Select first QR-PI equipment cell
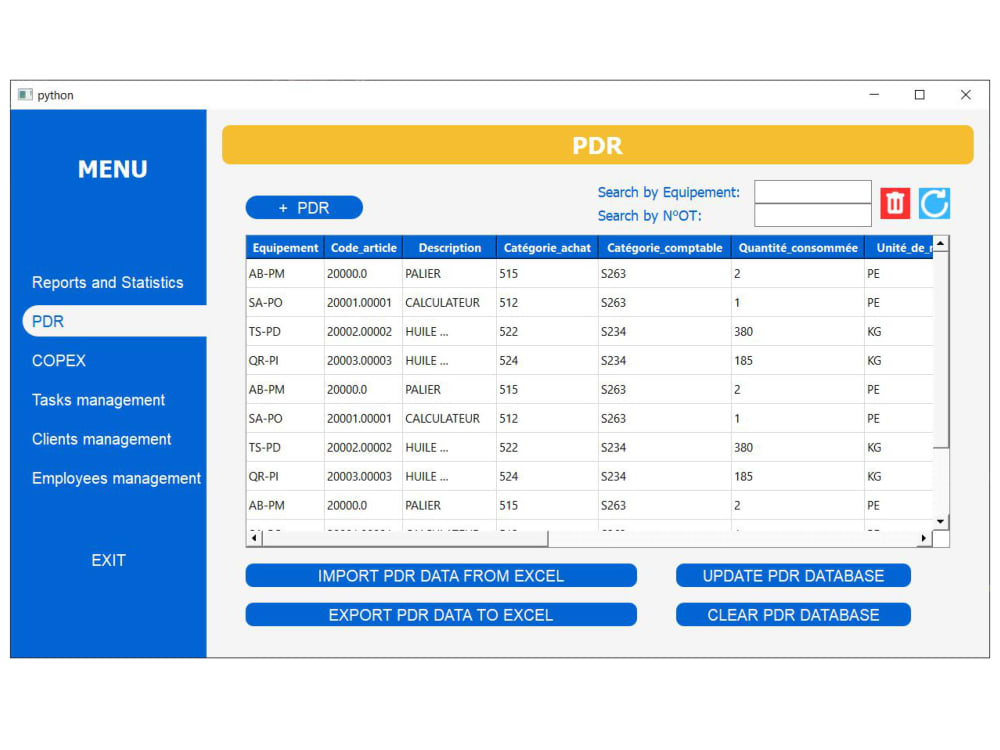The width and height of the screenshot is (1000, 750). tap(285, 360)
